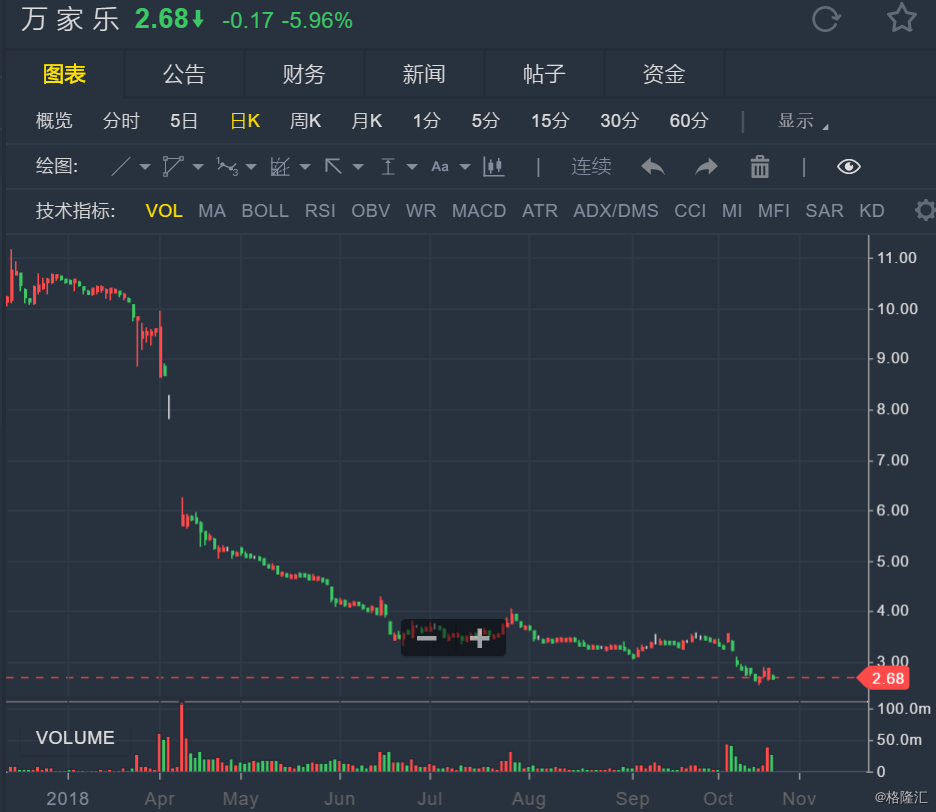Click the refresh icon at top right
The image size is (936, 812).
(x=826, y=19)
